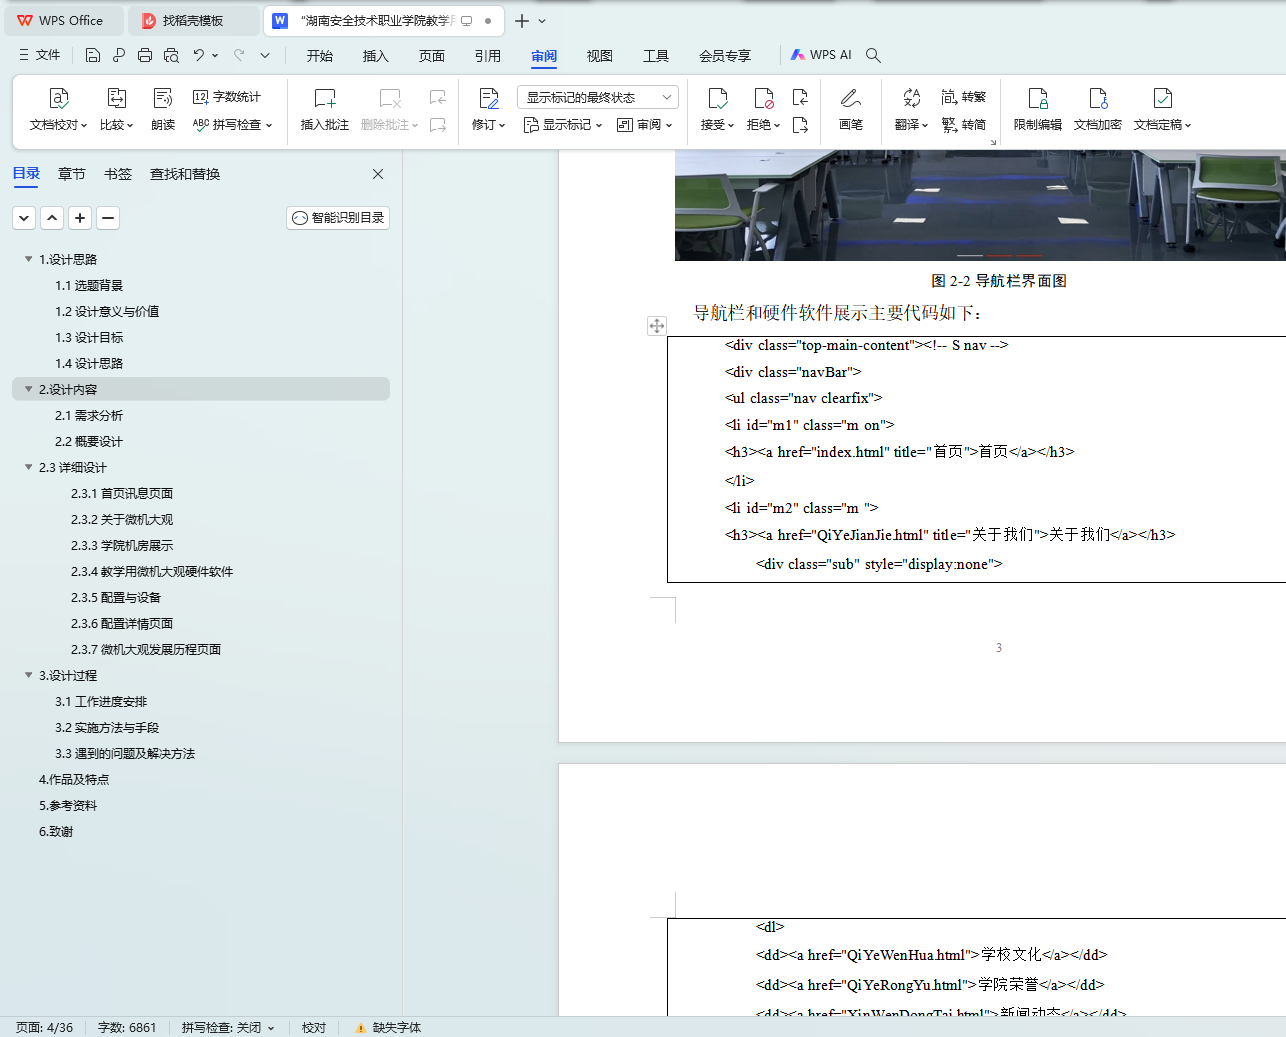Click the outline expand-all down arrow button
1286x1037 pixels.
coord(24,218)
